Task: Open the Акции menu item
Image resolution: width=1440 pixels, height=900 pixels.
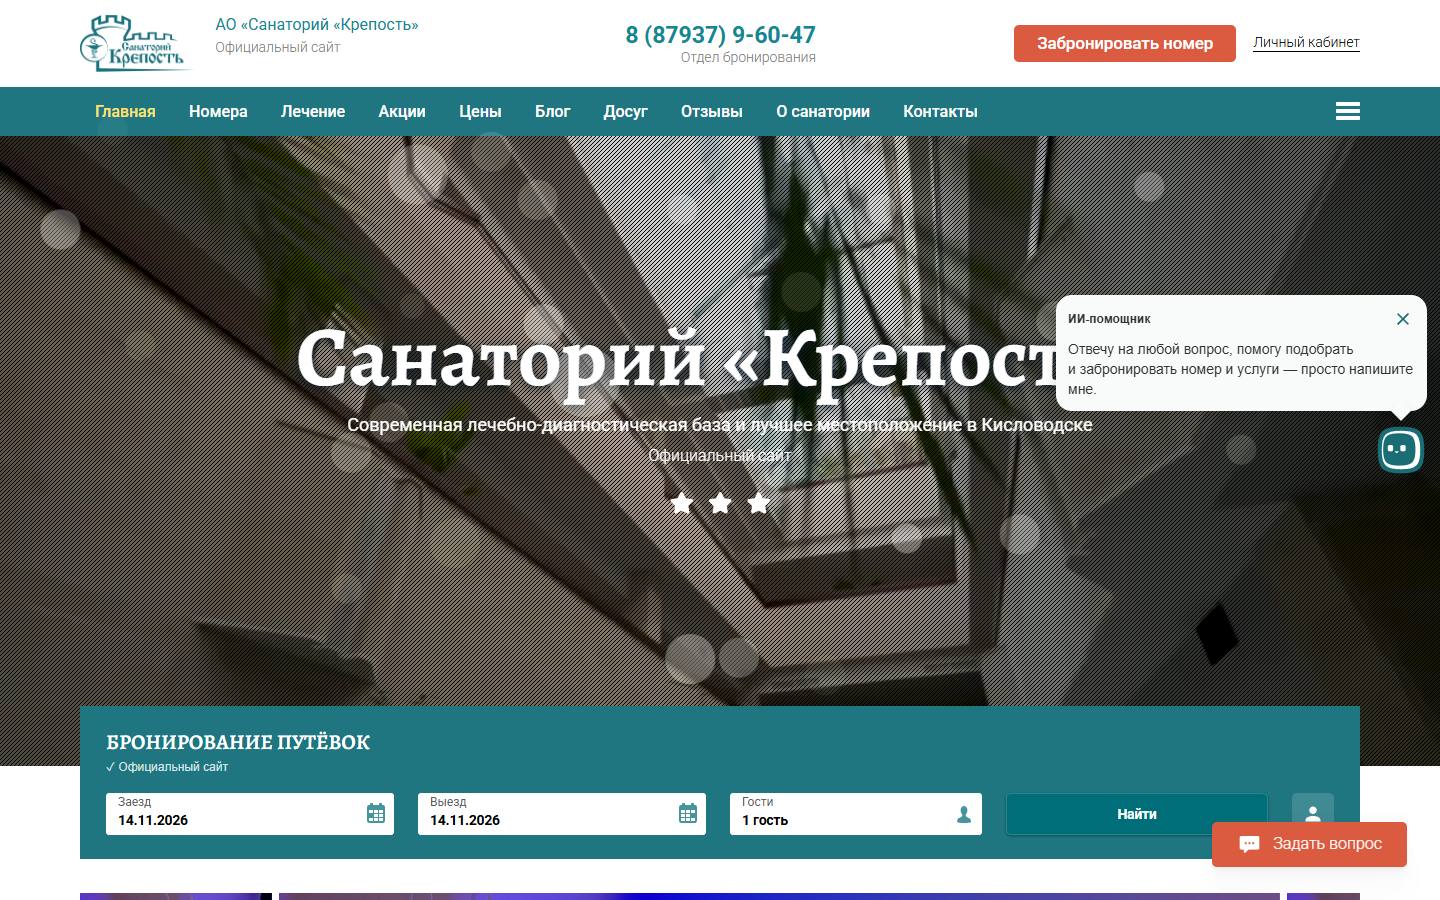Action: [402, 111]
